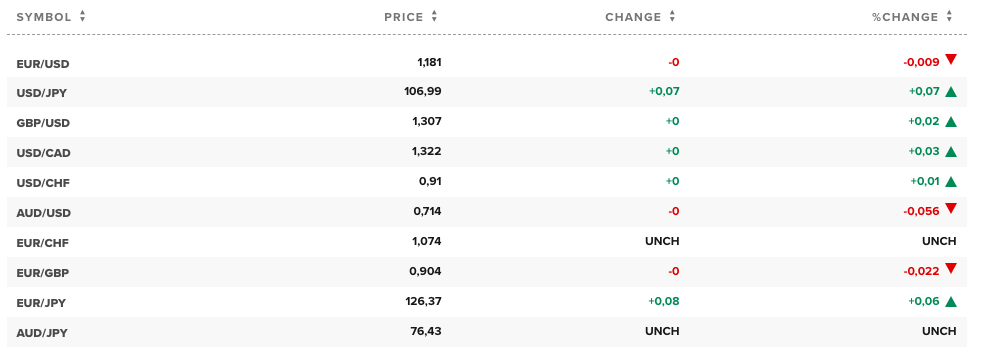Sort table by SYMBOL column arrows
Image resolution: width=985 pixels, height=361 pixels.
click(82, 17)
